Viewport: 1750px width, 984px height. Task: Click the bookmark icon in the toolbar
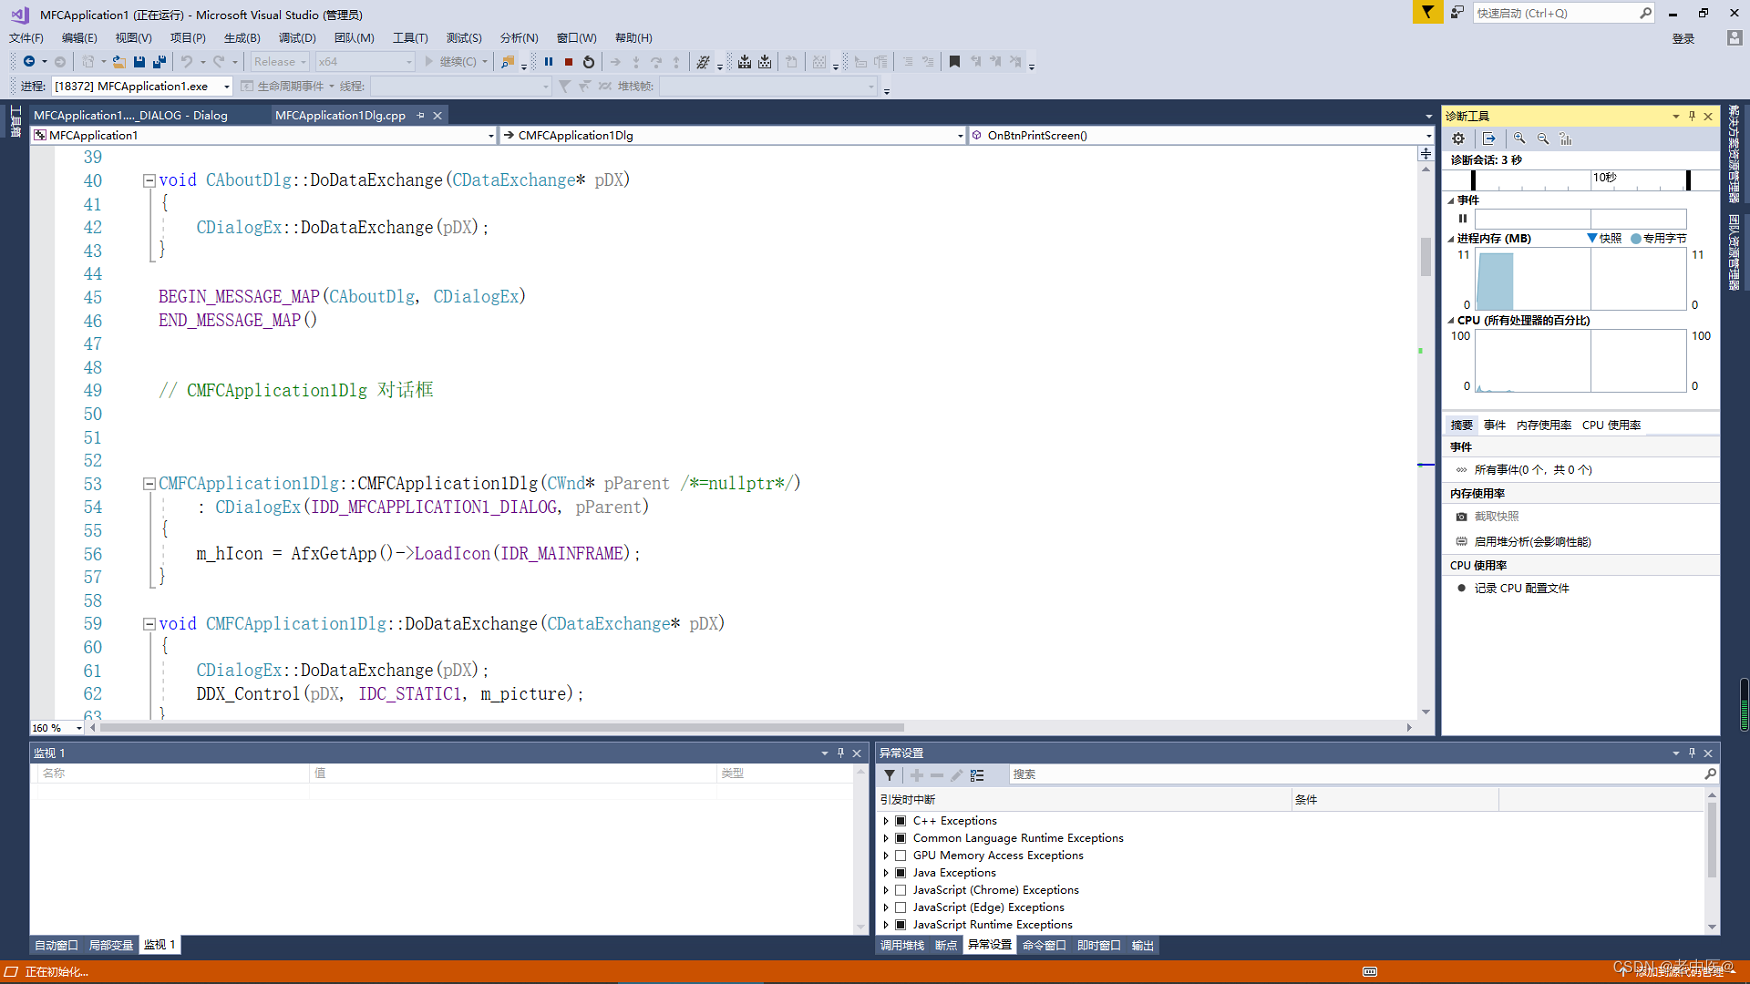point(954,62)
